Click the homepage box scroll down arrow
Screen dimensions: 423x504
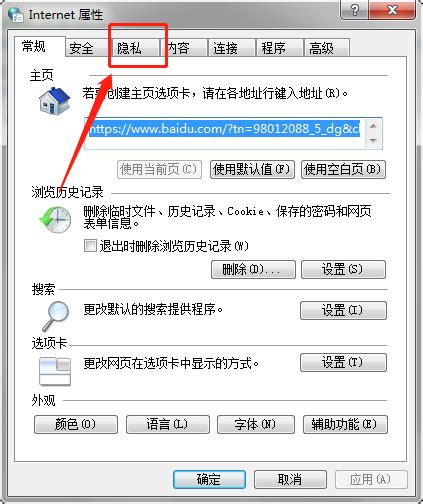tap(373, 141)
